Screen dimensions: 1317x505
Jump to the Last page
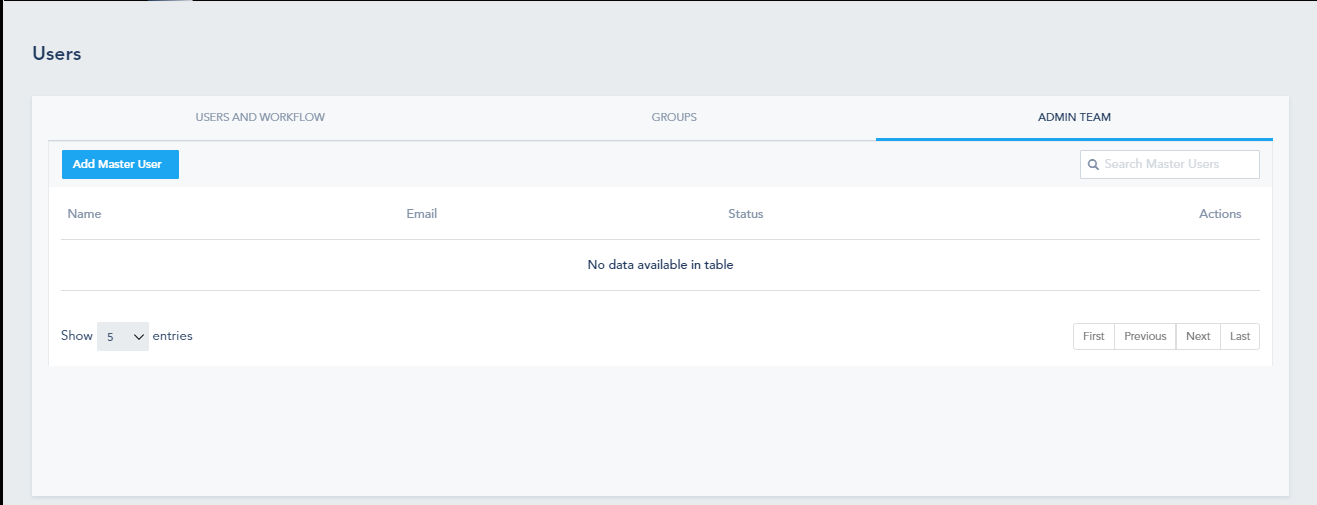click(1240, 336)
